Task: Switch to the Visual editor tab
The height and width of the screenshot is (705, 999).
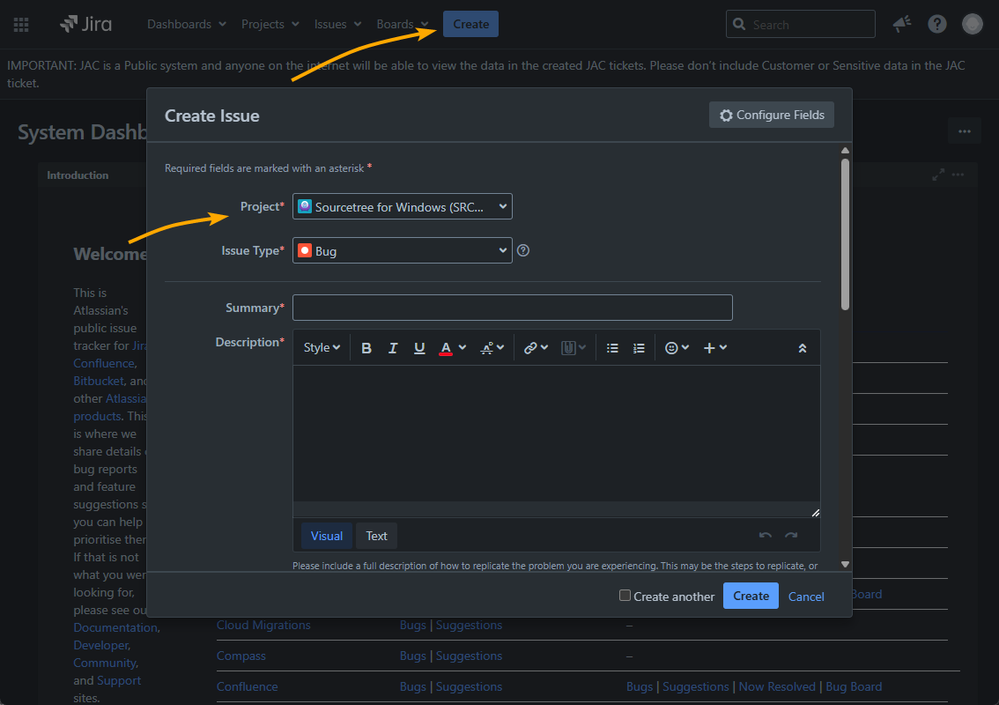Action: click(x=327, y=536)
